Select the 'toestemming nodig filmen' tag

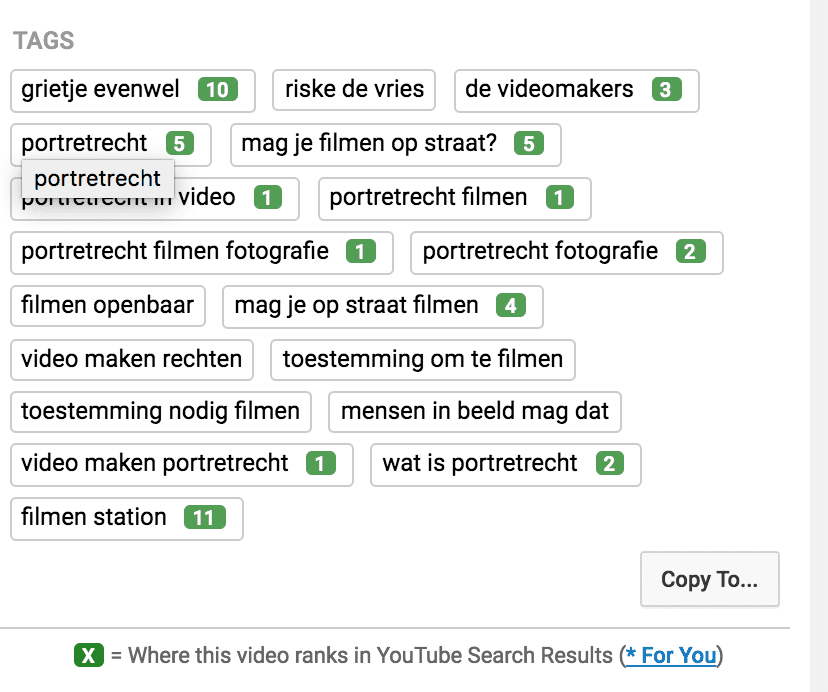(x=161, y=411)
